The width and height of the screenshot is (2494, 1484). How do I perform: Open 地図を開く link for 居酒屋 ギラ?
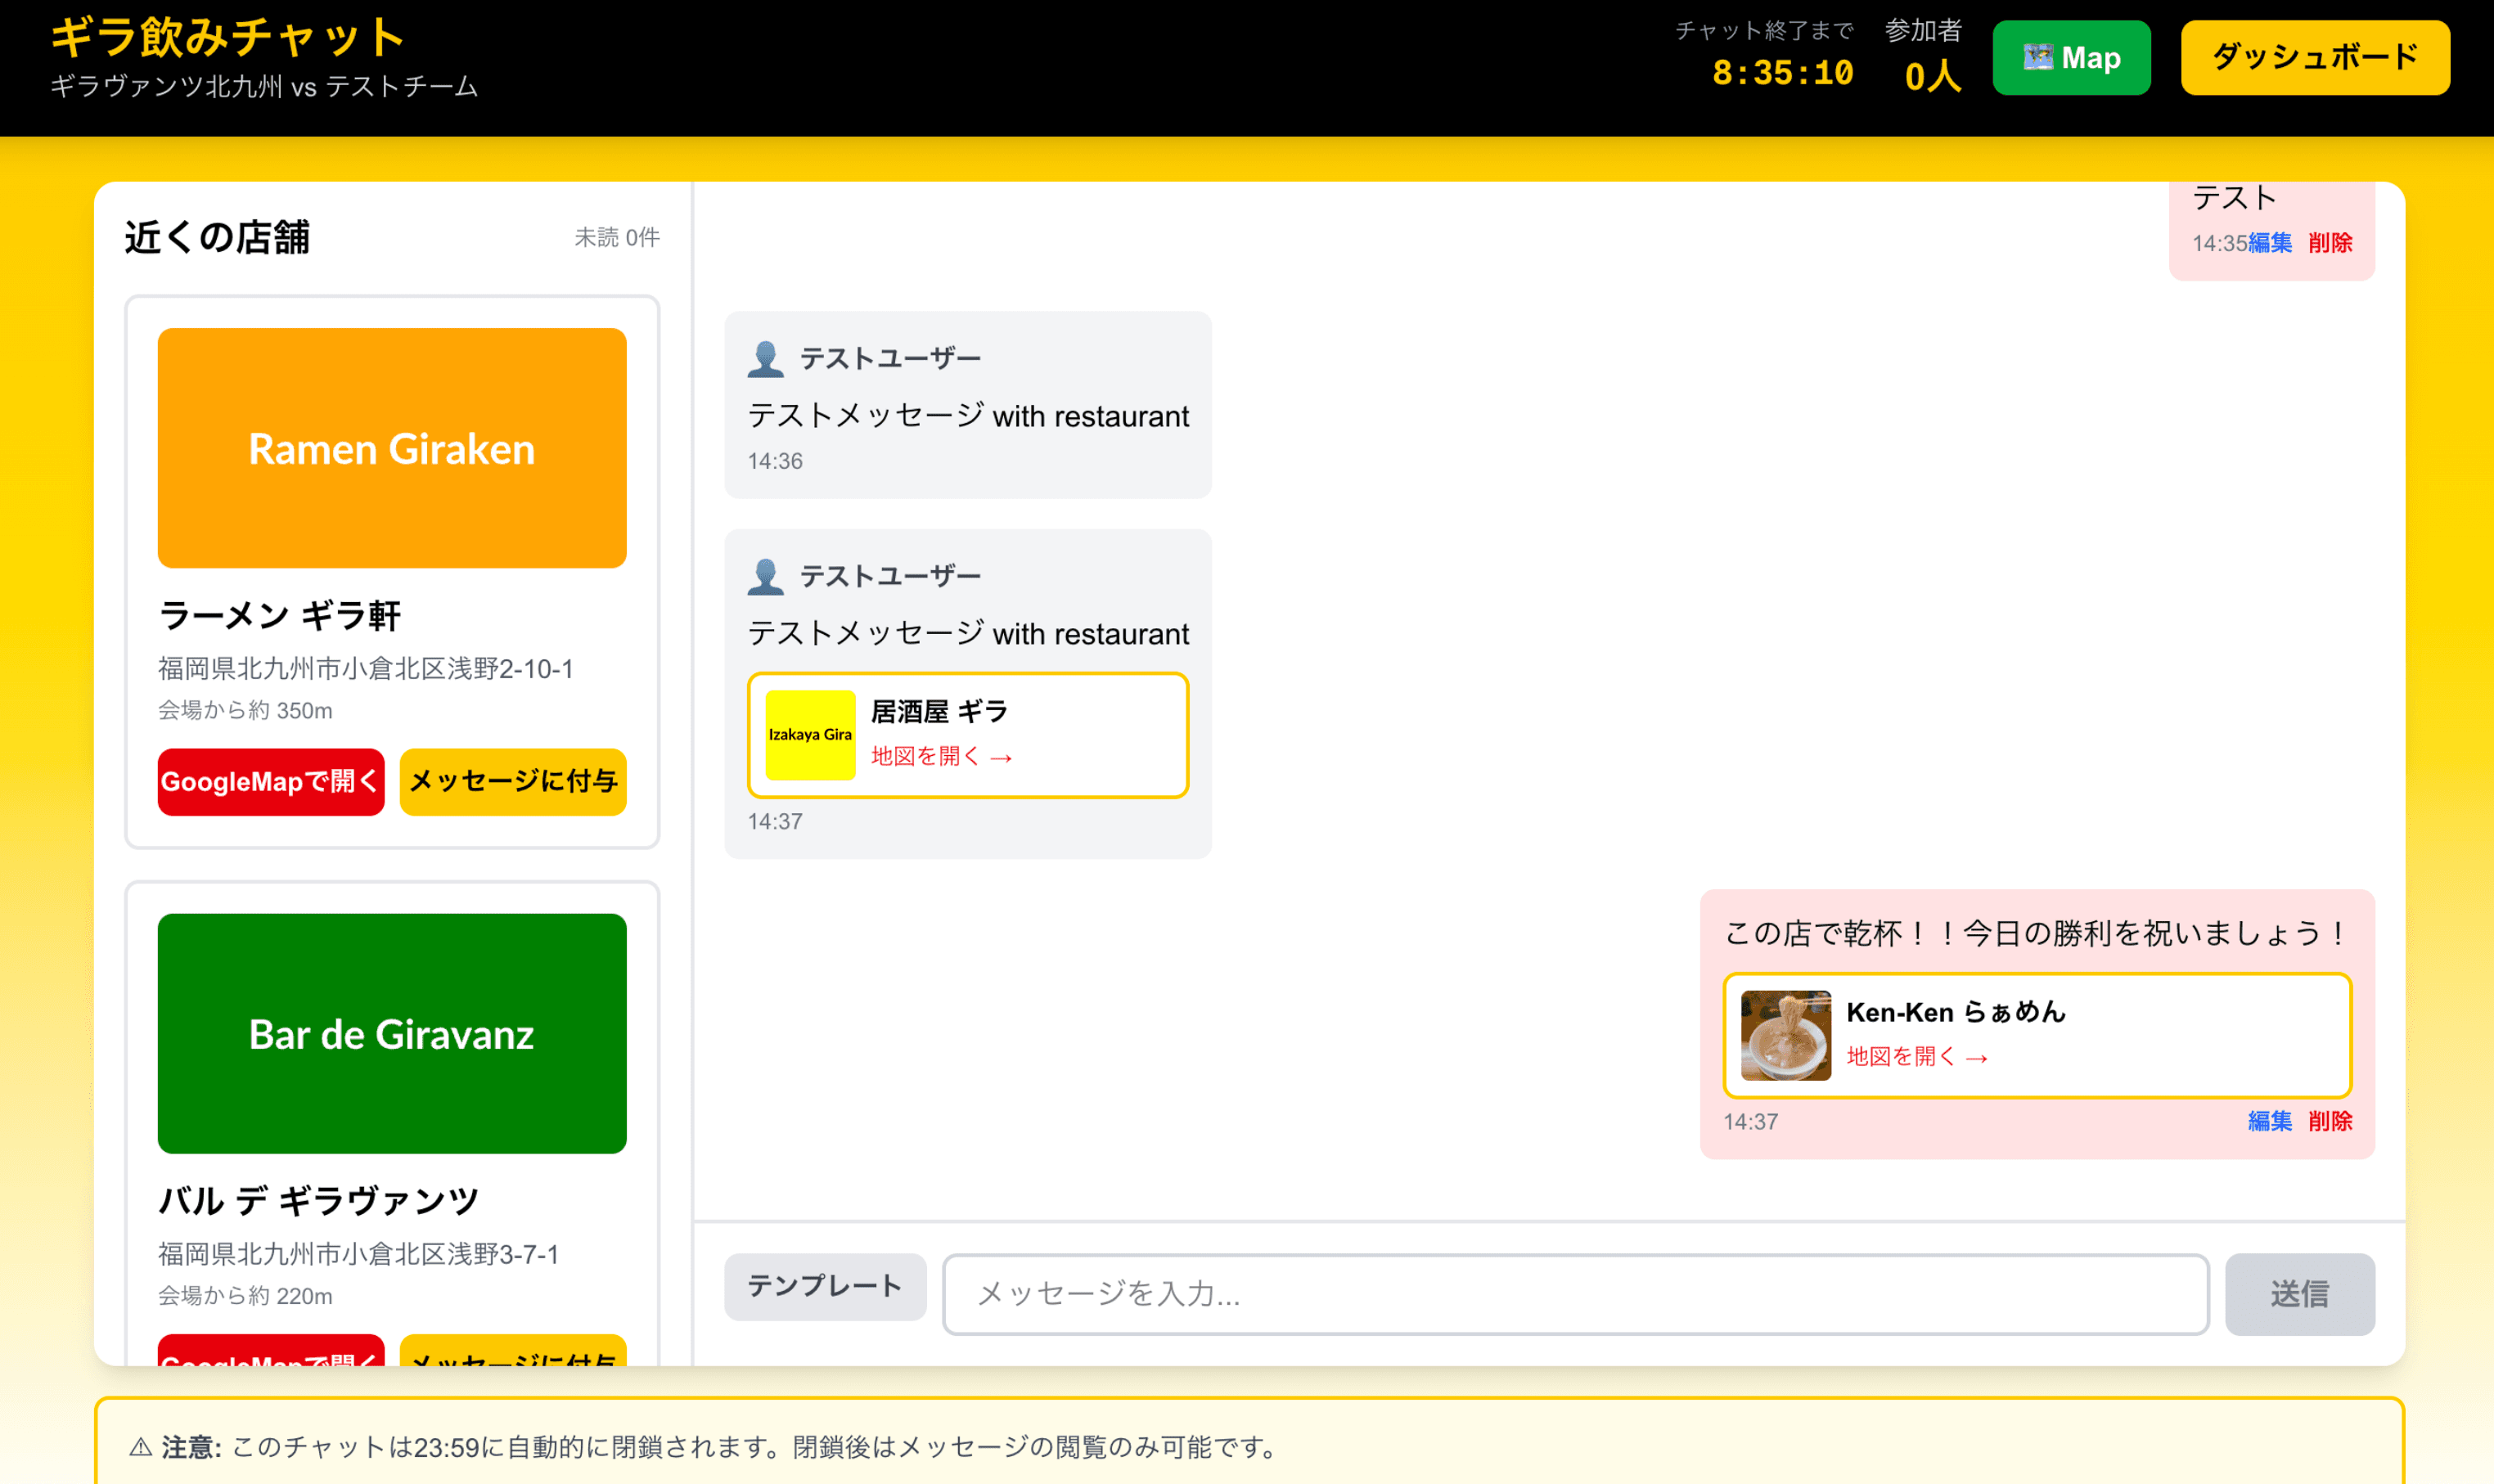tap(940, 757)
